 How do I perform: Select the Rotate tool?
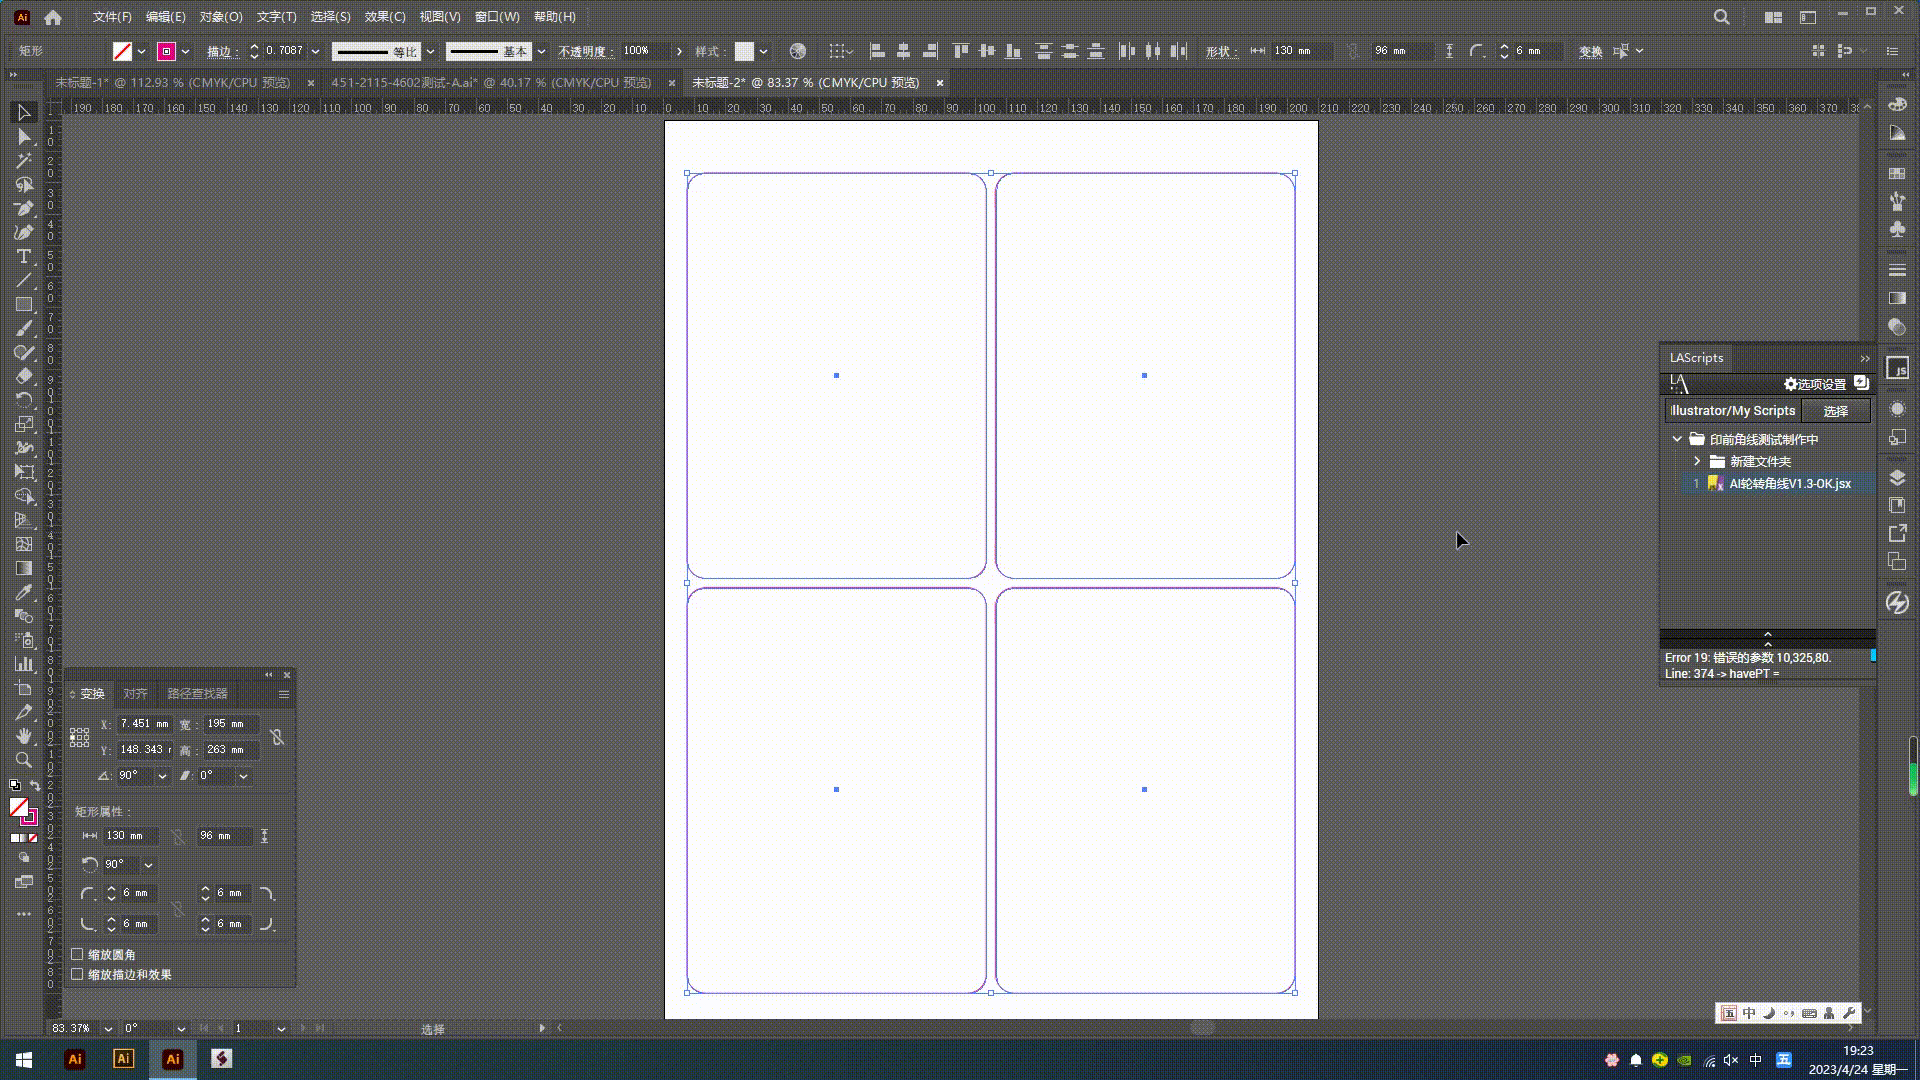click(x=24, y=400)
